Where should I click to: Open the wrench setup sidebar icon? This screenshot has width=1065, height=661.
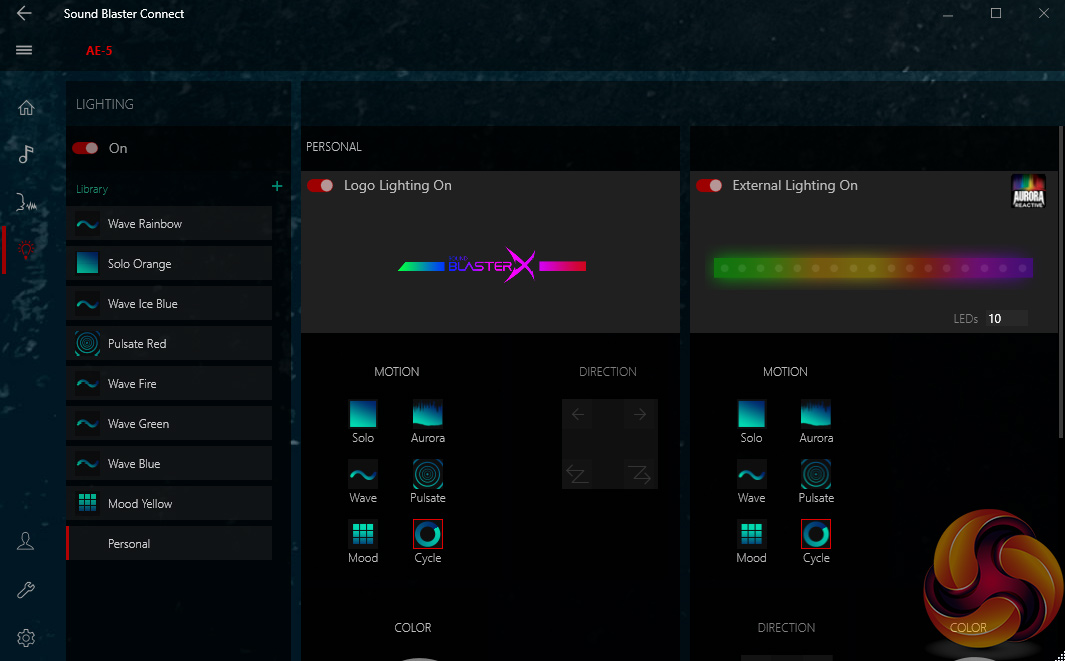[x=26, y=590]
